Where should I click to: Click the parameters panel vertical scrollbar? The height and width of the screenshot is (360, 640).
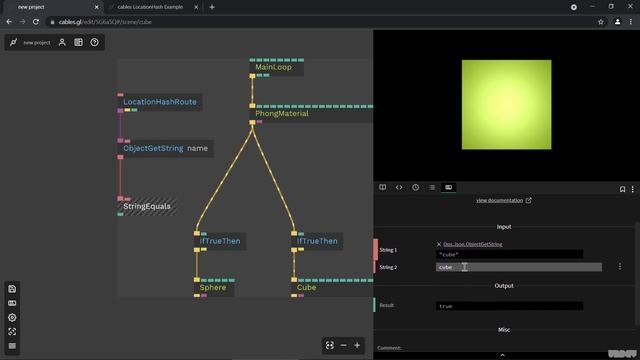click(638, 273)
